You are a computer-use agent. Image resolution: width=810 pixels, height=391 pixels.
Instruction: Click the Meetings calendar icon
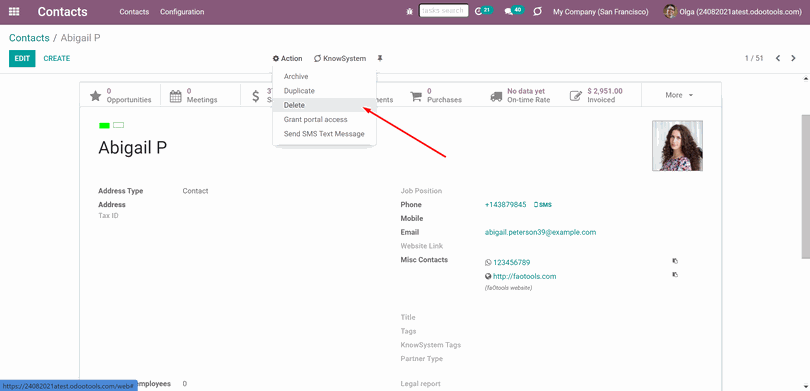[x=176, y=96]
